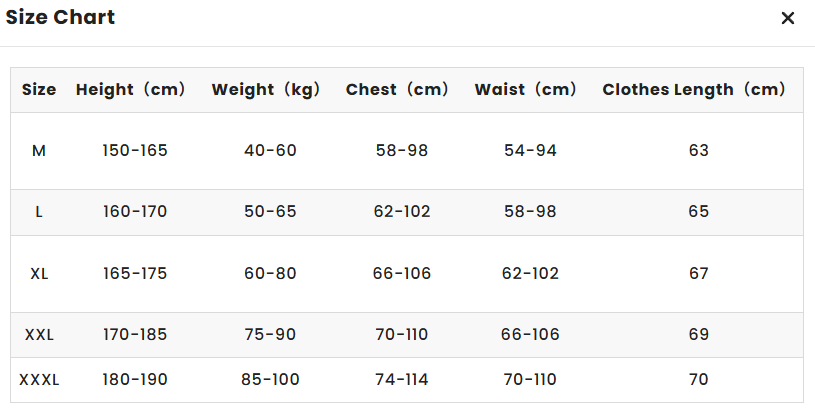Click the Waist (cm) column header
Viewport: 815px width, 419px height.
point(525,89)
